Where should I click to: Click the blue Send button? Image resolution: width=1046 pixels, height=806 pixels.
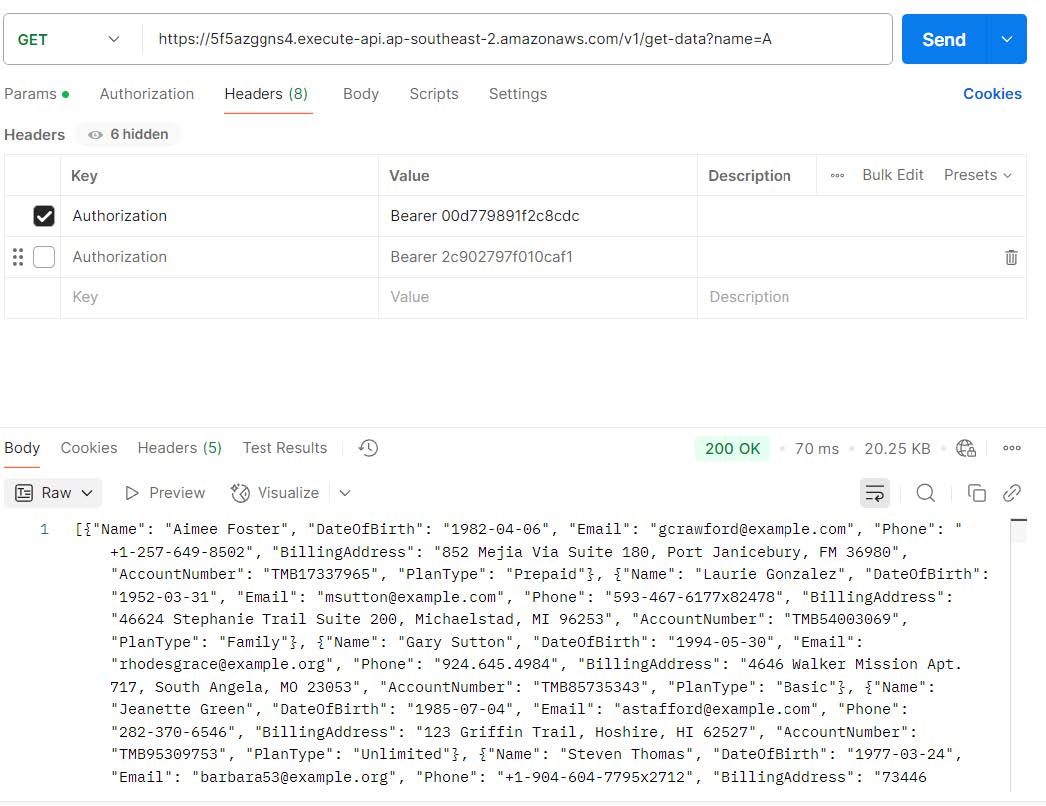click(943, 39)
